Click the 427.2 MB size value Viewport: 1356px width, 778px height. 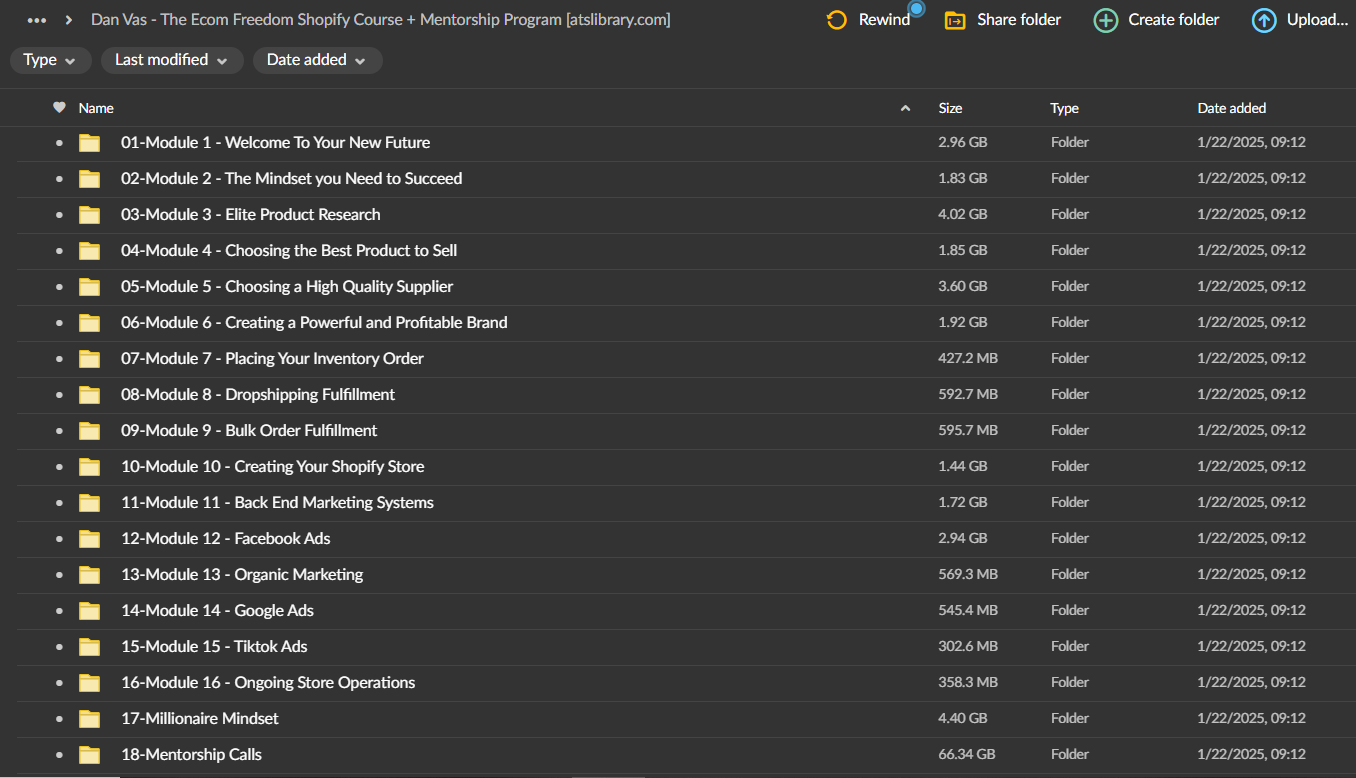click(967, 359)
